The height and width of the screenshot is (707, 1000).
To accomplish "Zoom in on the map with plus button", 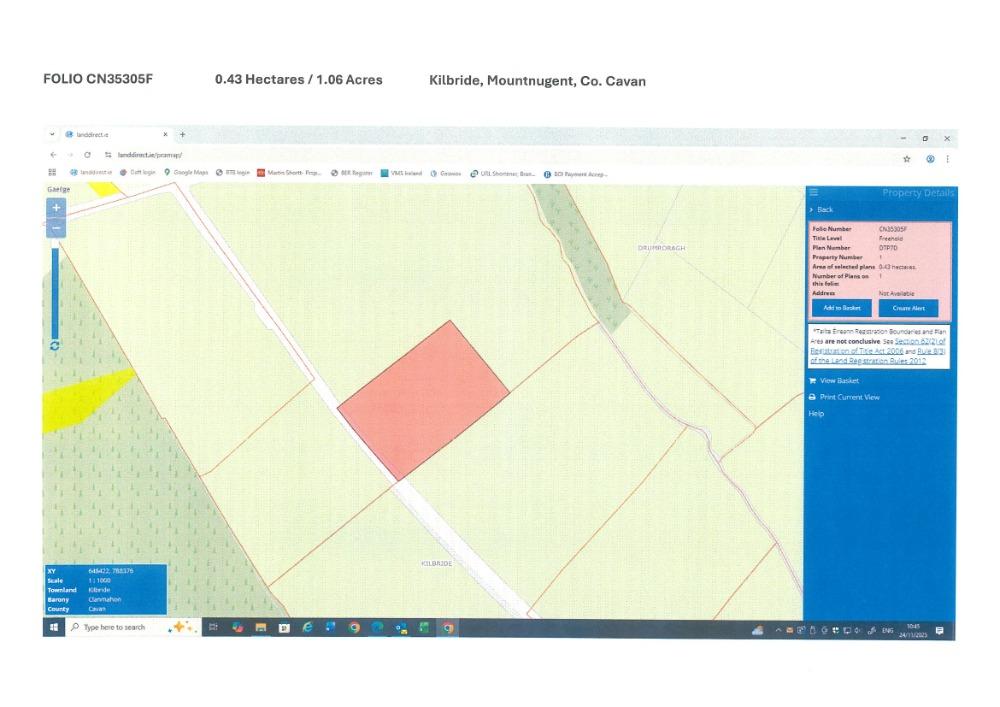I will coord(56,208).
